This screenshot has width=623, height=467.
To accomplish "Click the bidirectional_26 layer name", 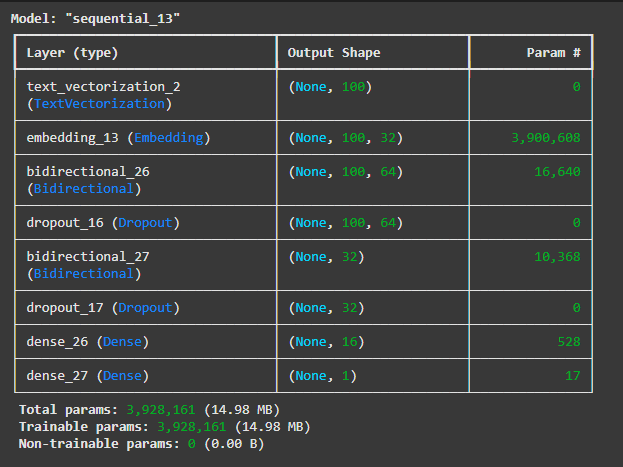I will pos(88,171).
